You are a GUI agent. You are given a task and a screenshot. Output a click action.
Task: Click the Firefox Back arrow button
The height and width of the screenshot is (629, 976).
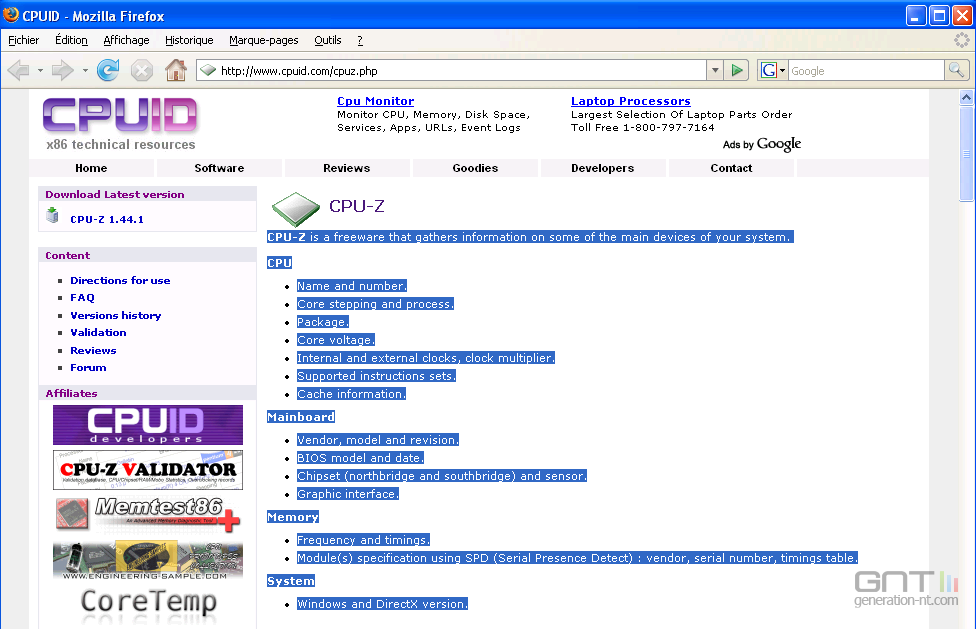coord(19,70)
